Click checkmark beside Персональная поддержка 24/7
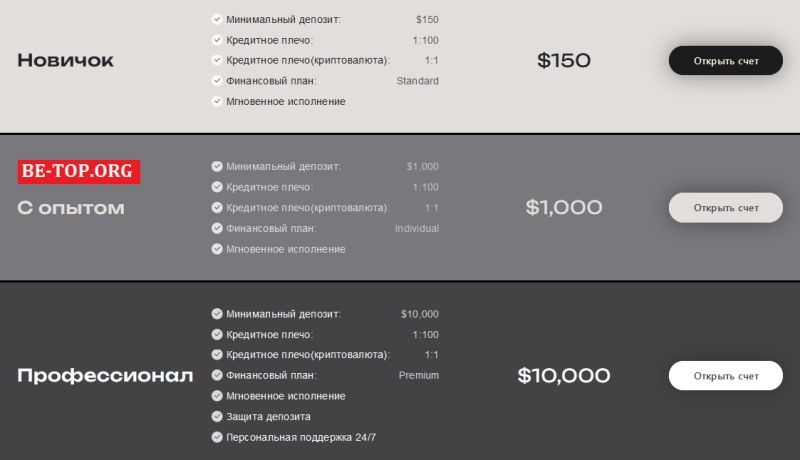Viewport: 800px width, 460px height. pyautogui.click(x=217, y=437)
